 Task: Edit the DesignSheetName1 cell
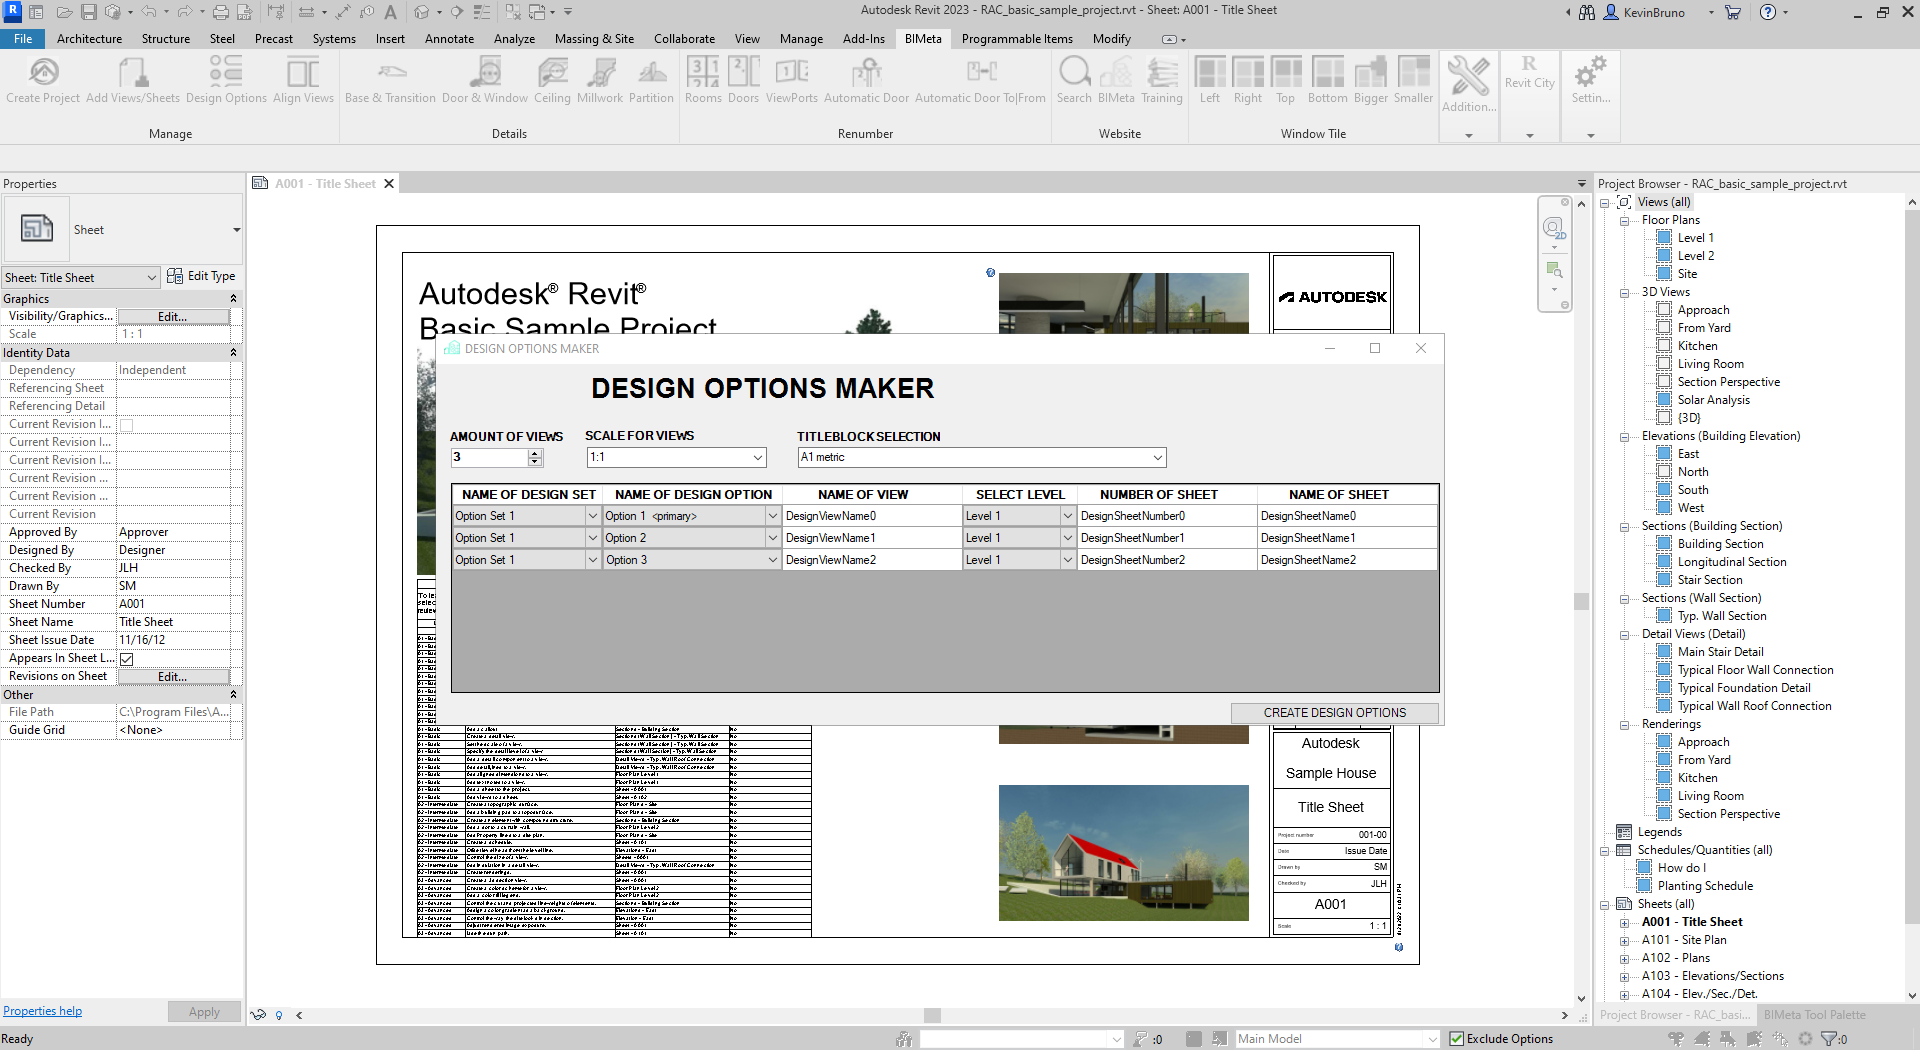(1348, 538)
